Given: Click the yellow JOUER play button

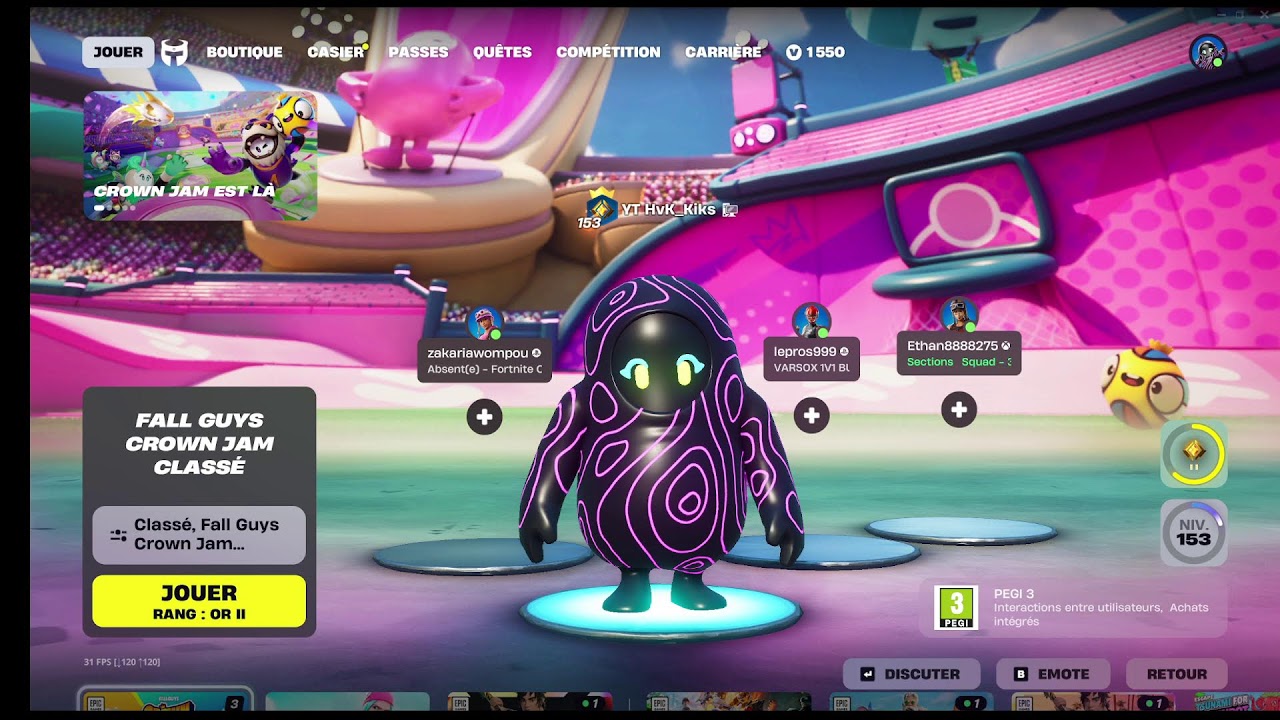Looking at the screenshot, I should (199, 601).
